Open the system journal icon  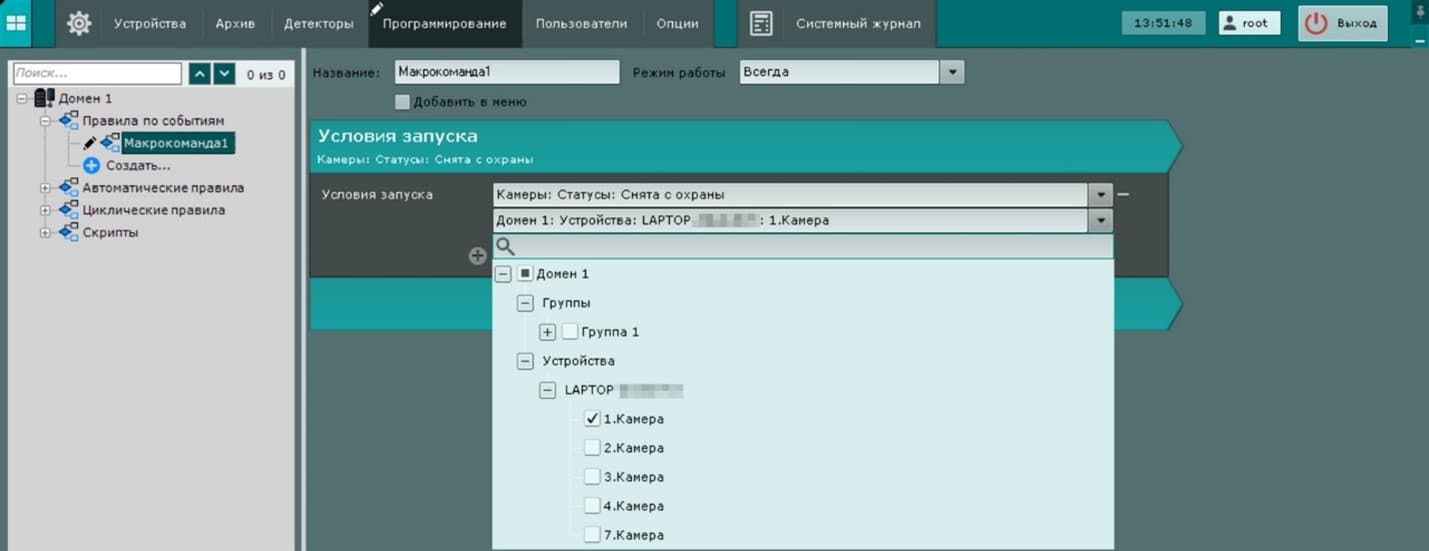[761, 23]
